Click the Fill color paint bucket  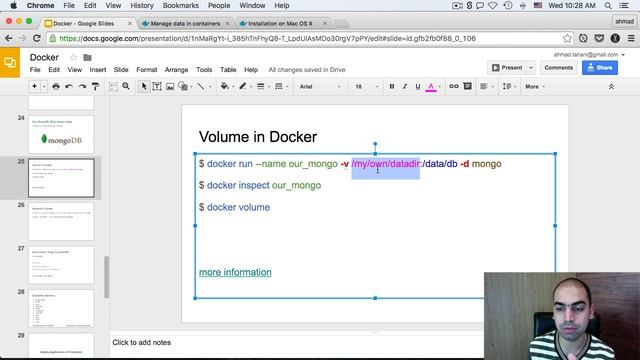[x=224, y=87]
